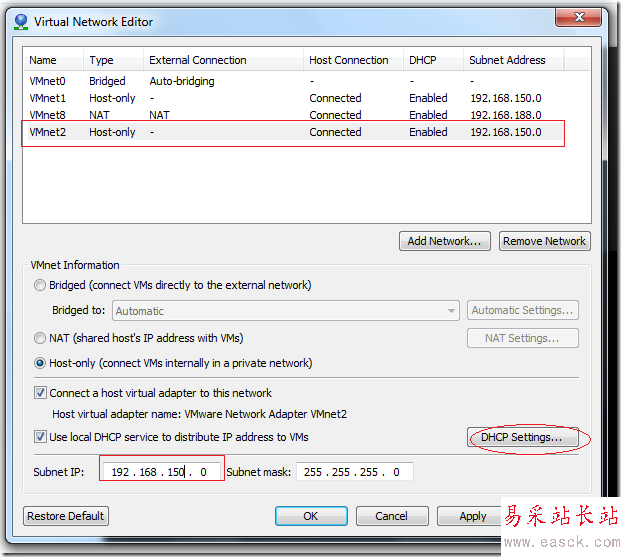
Task: Click Add Network button
Action: 444,241
